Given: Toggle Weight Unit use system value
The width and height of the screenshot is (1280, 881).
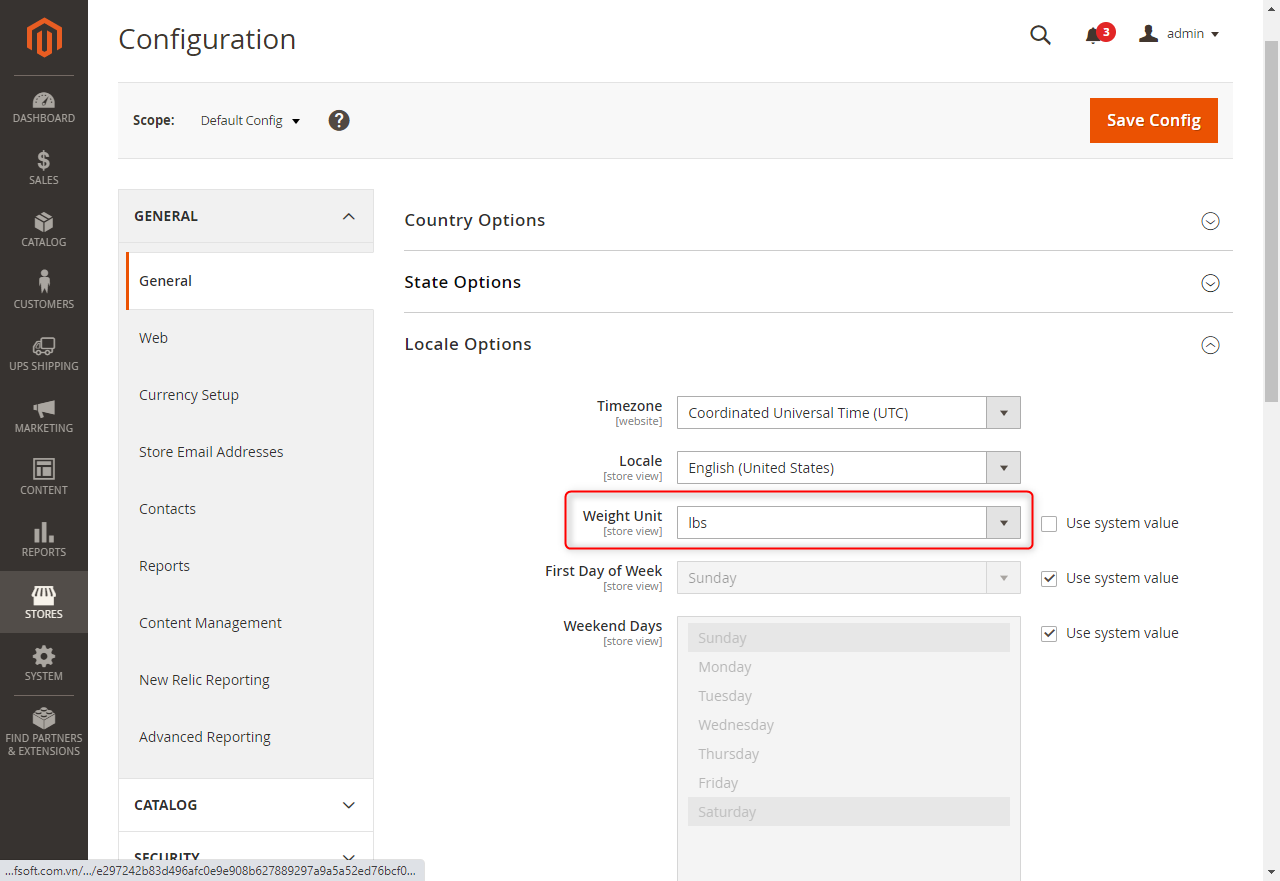Looking at the screenshot, I should pyautogui.click(x=1049, y=523).
